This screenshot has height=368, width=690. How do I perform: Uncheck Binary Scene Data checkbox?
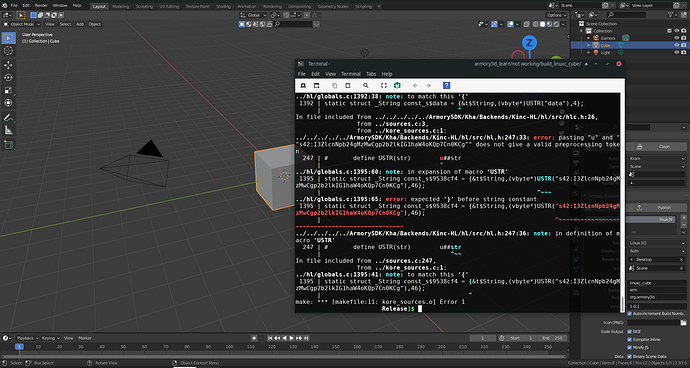coord(629,356)
